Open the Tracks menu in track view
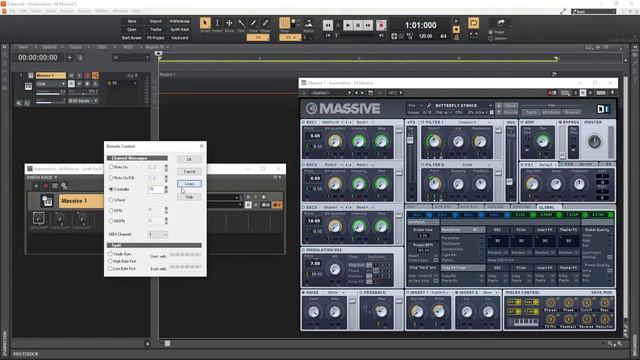This screenshot has width=640, height=360. (77, 47)
